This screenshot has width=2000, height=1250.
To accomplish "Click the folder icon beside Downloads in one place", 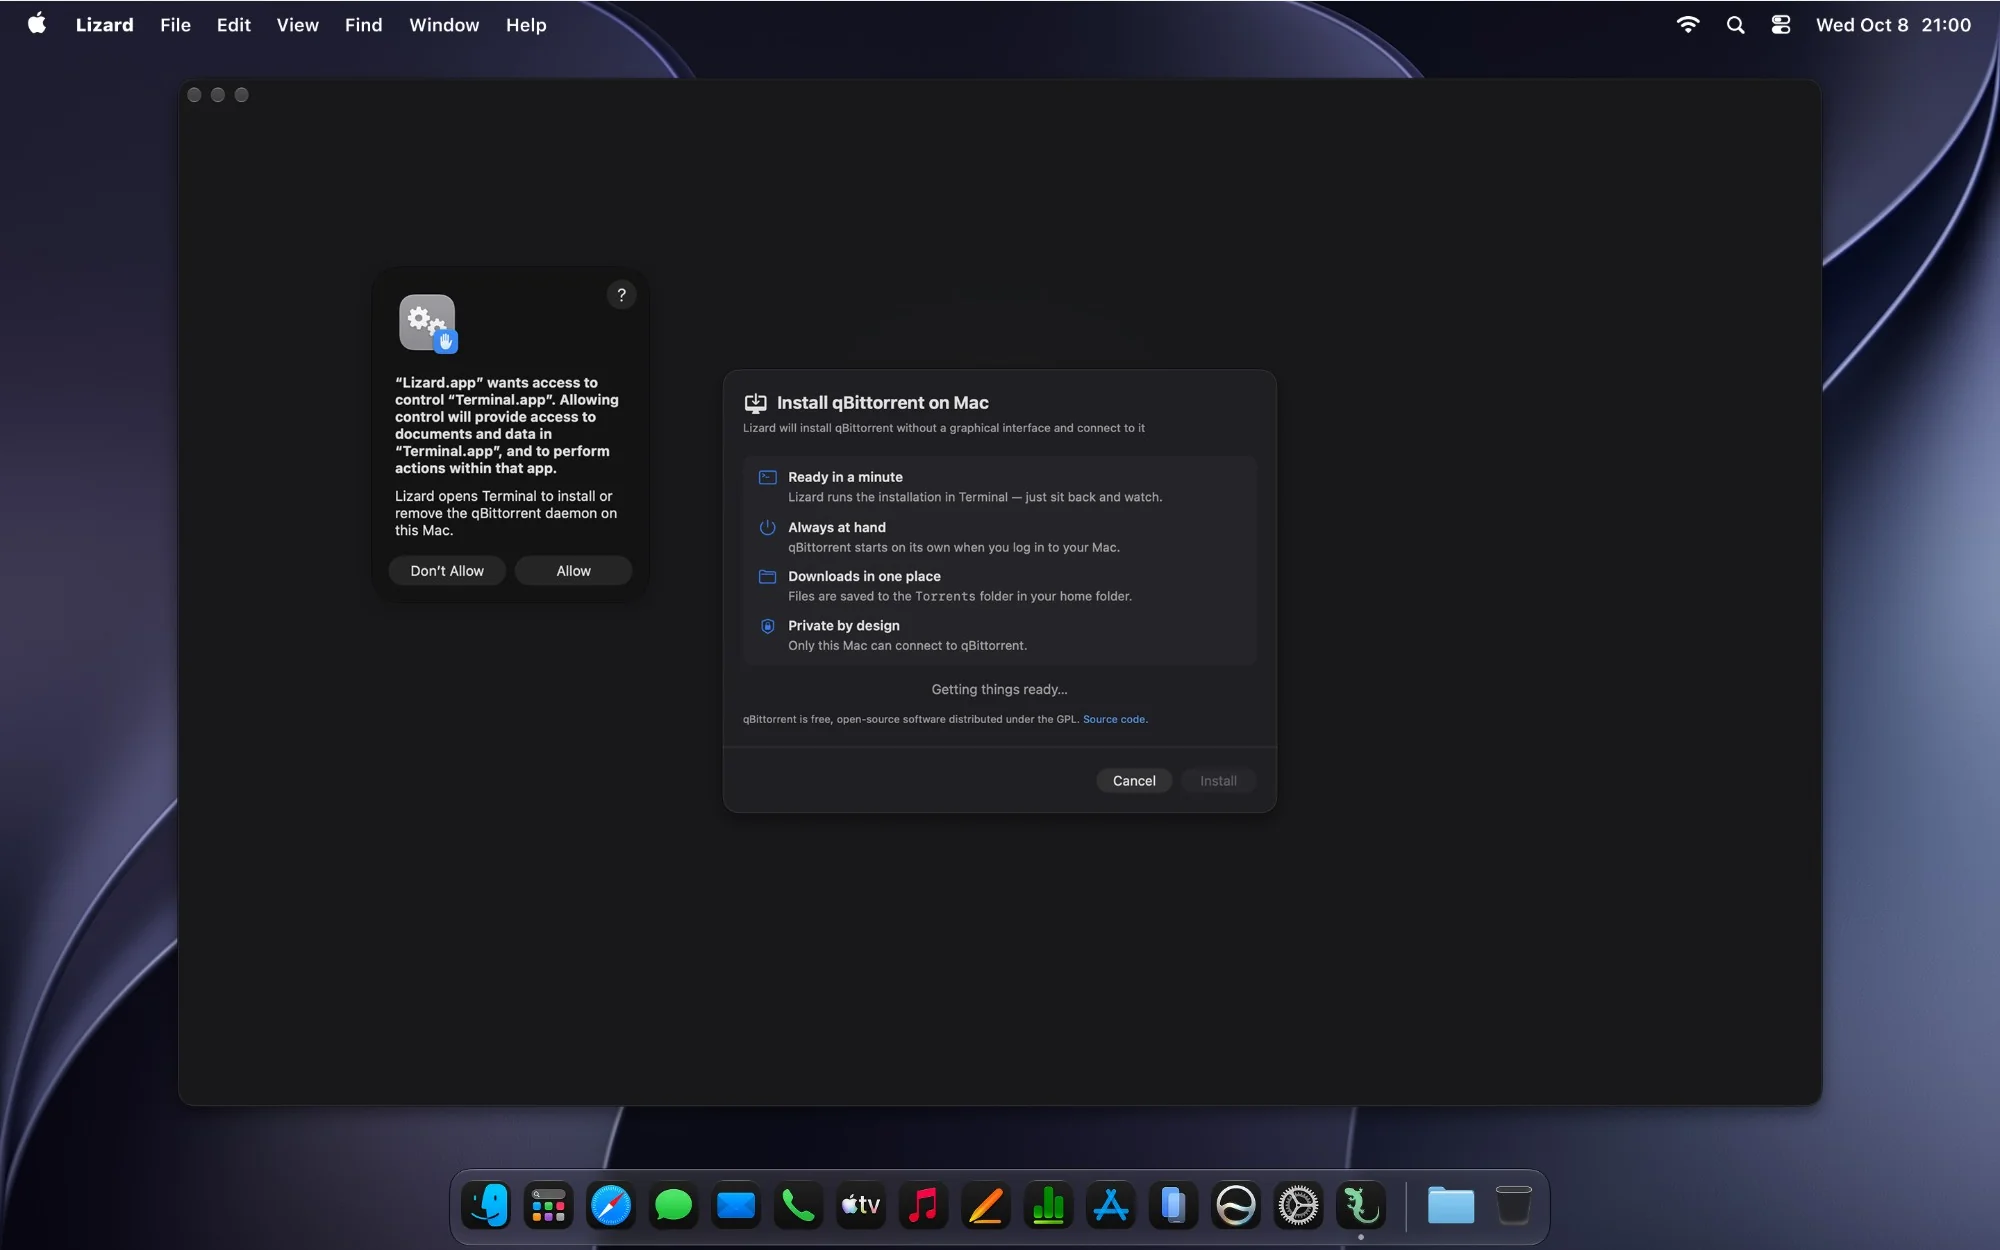I will tap(767, 576).
